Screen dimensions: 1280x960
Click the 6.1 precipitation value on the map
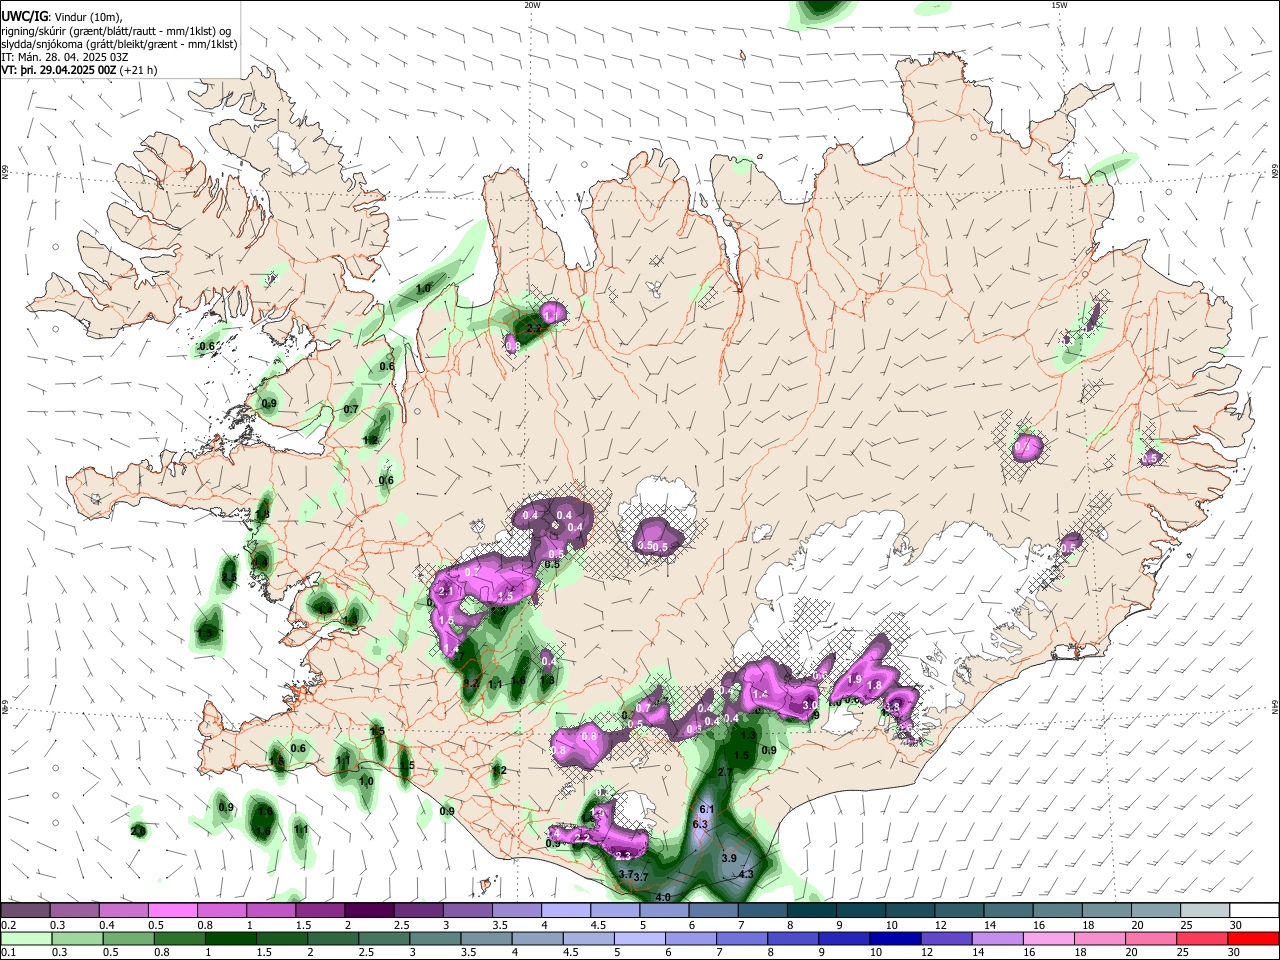point(706,809)
